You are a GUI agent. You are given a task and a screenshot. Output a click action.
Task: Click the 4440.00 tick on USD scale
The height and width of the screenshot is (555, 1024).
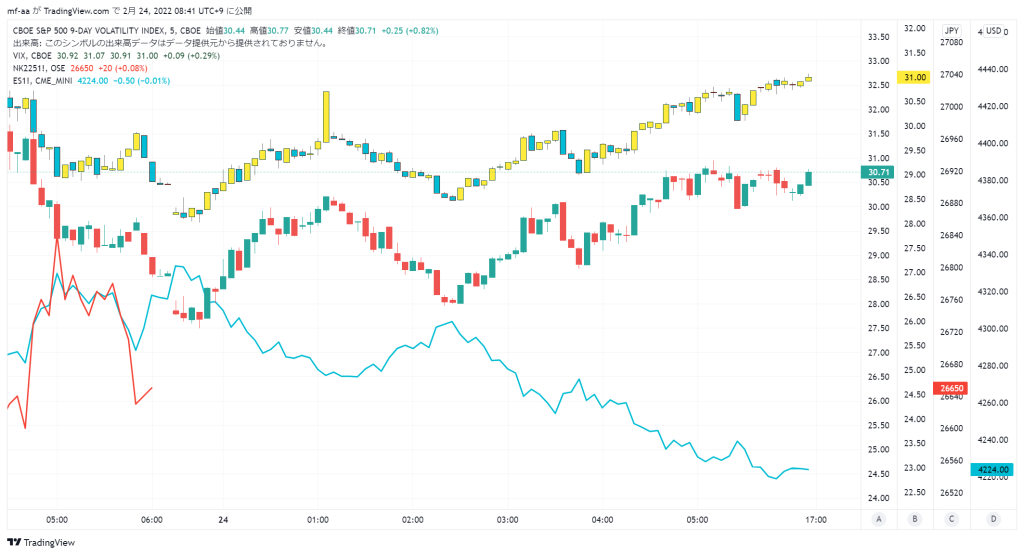[993, 69]
